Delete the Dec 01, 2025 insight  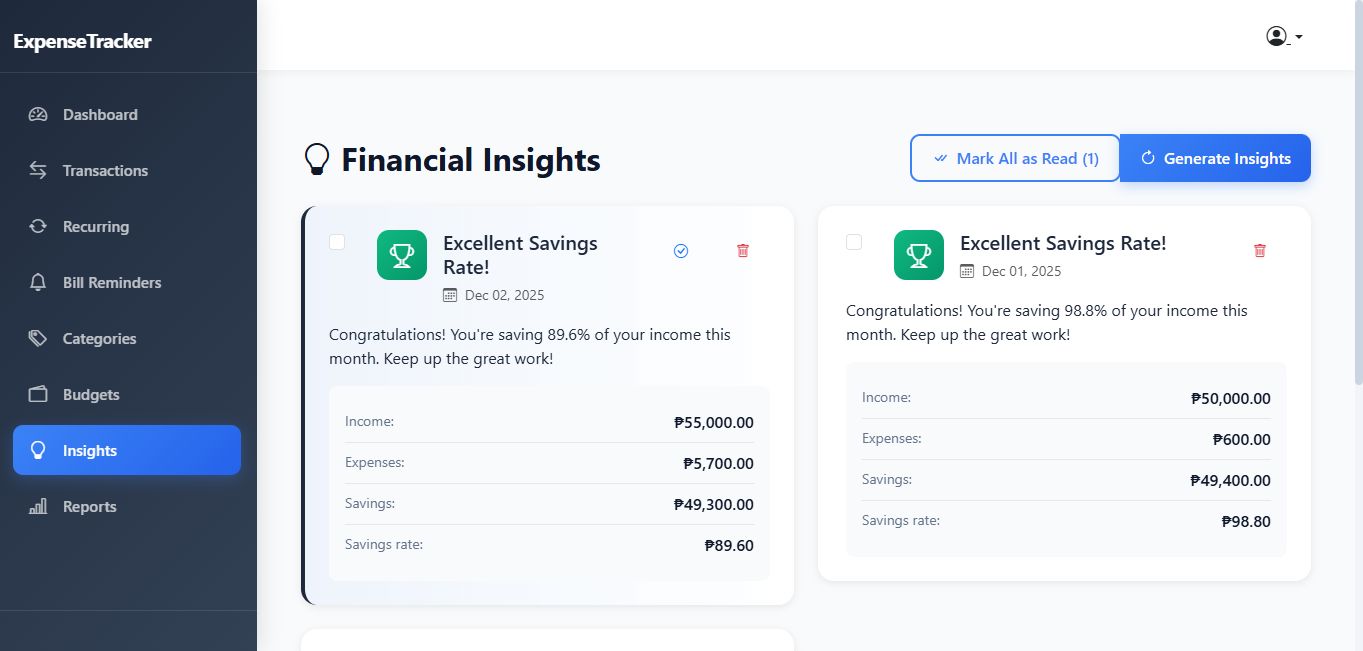[1259, 251]
